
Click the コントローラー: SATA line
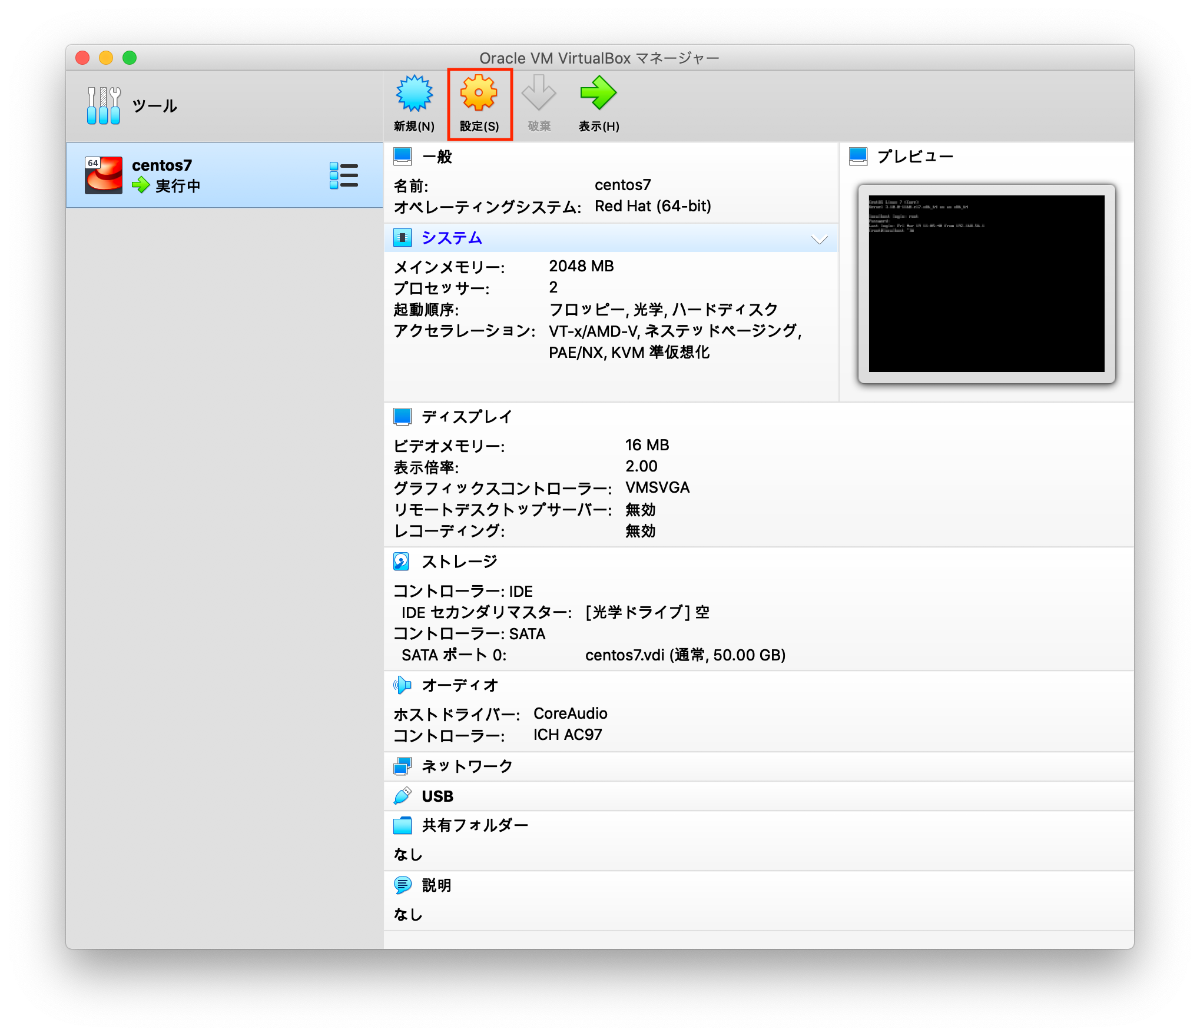click(469, 634)
